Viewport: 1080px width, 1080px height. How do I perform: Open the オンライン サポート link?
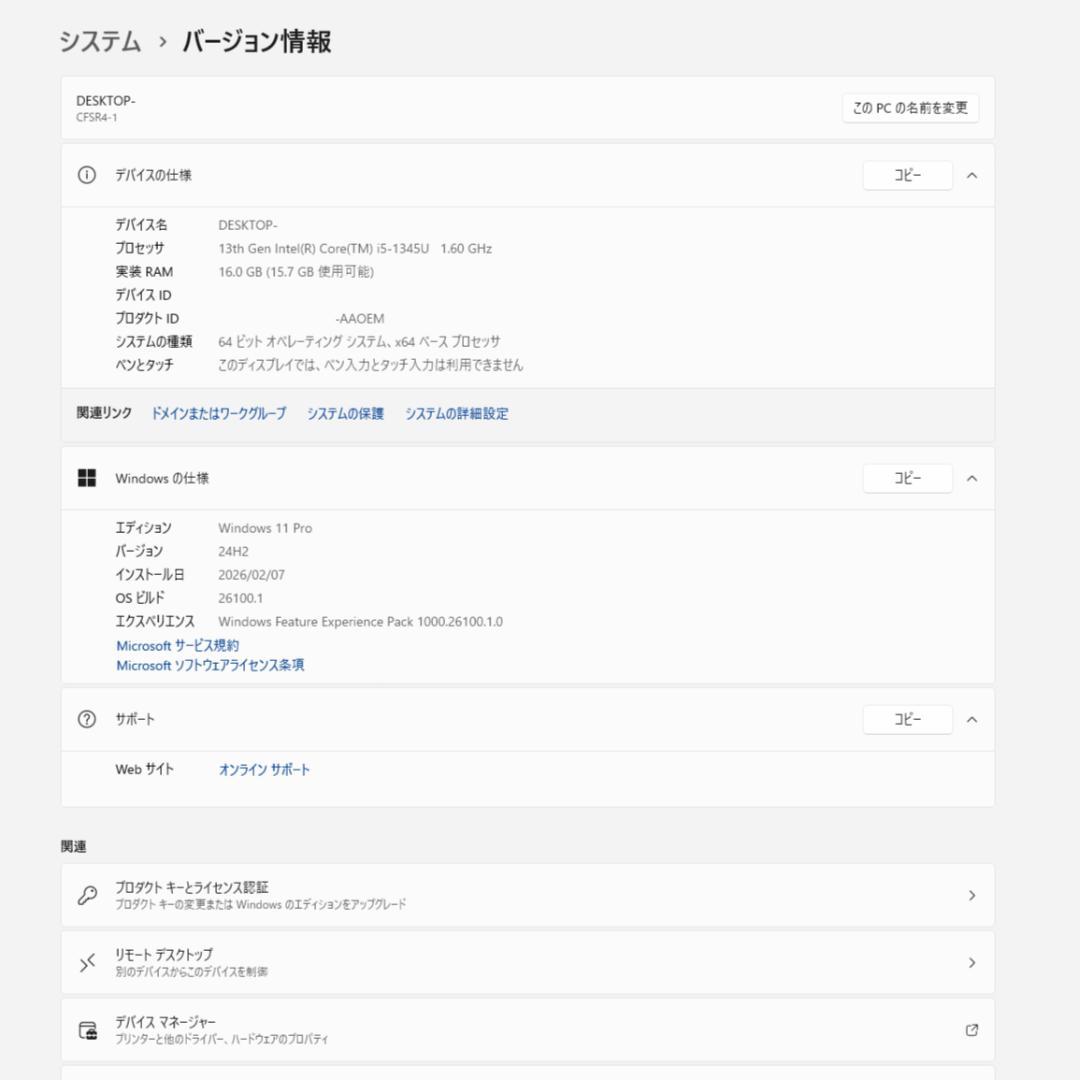point(262,769)
